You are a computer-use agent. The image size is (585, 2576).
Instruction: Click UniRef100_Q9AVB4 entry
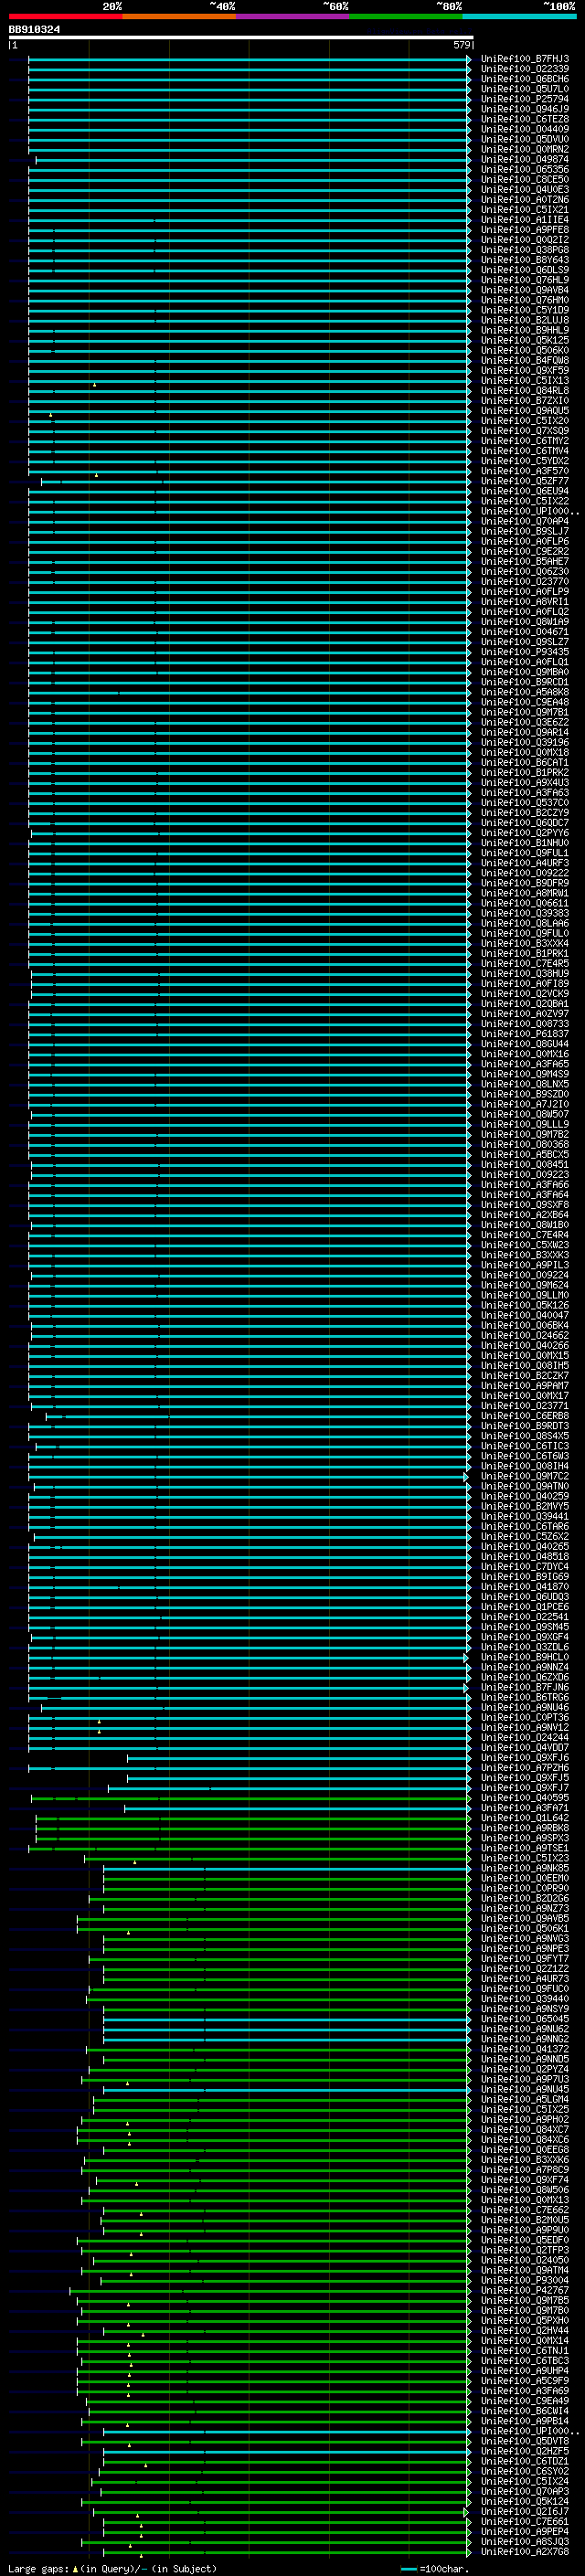coord(525,290)
